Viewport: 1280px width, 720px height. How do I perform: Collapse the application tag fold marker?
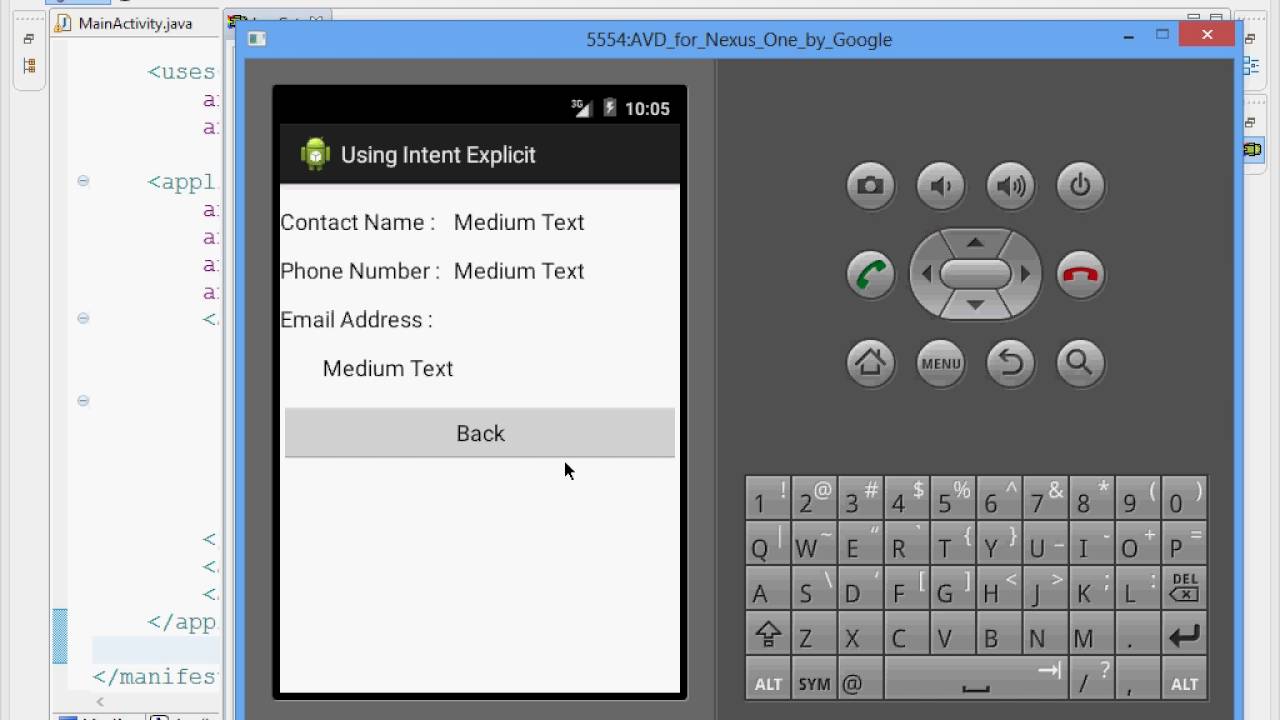coord(83,181)
